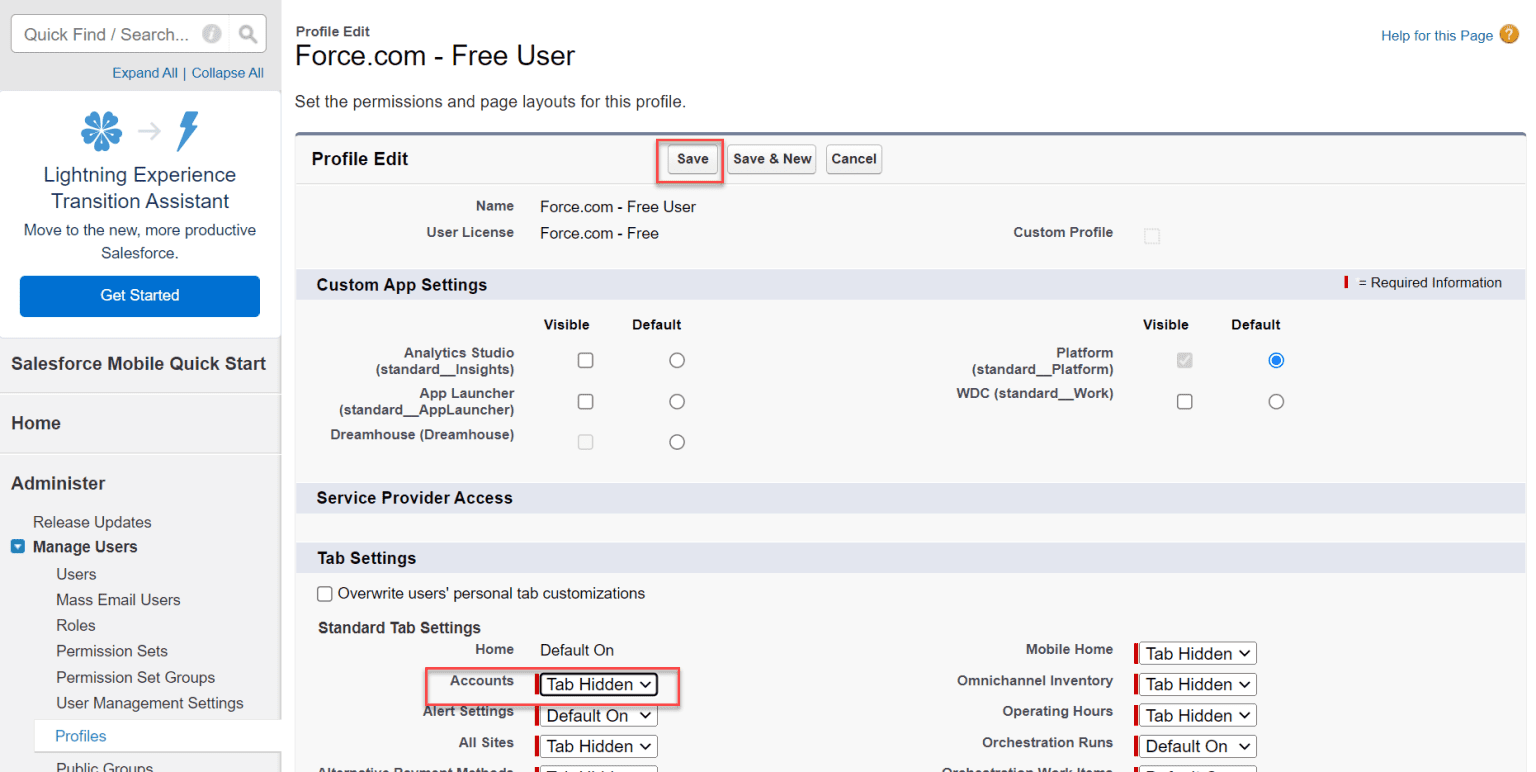Open Release Updates in sidebar

[x=92, y=523]
